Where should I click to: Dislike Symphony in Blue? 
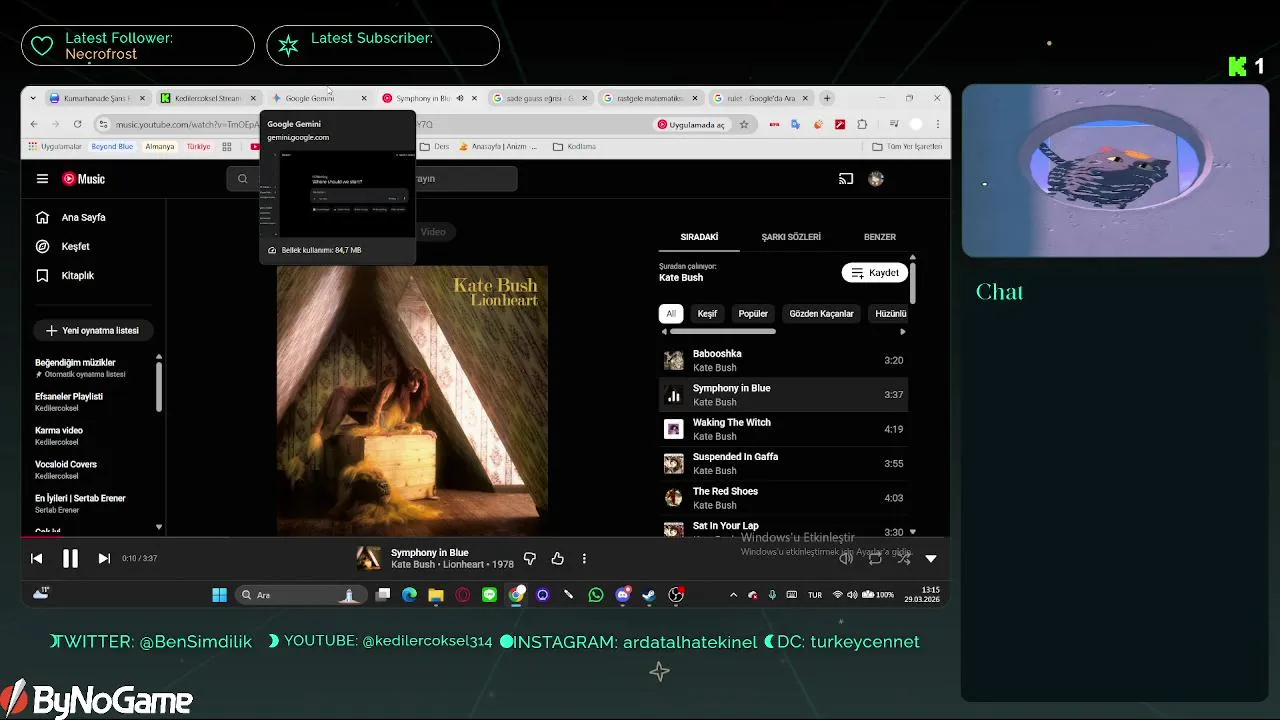coord(530,559)
